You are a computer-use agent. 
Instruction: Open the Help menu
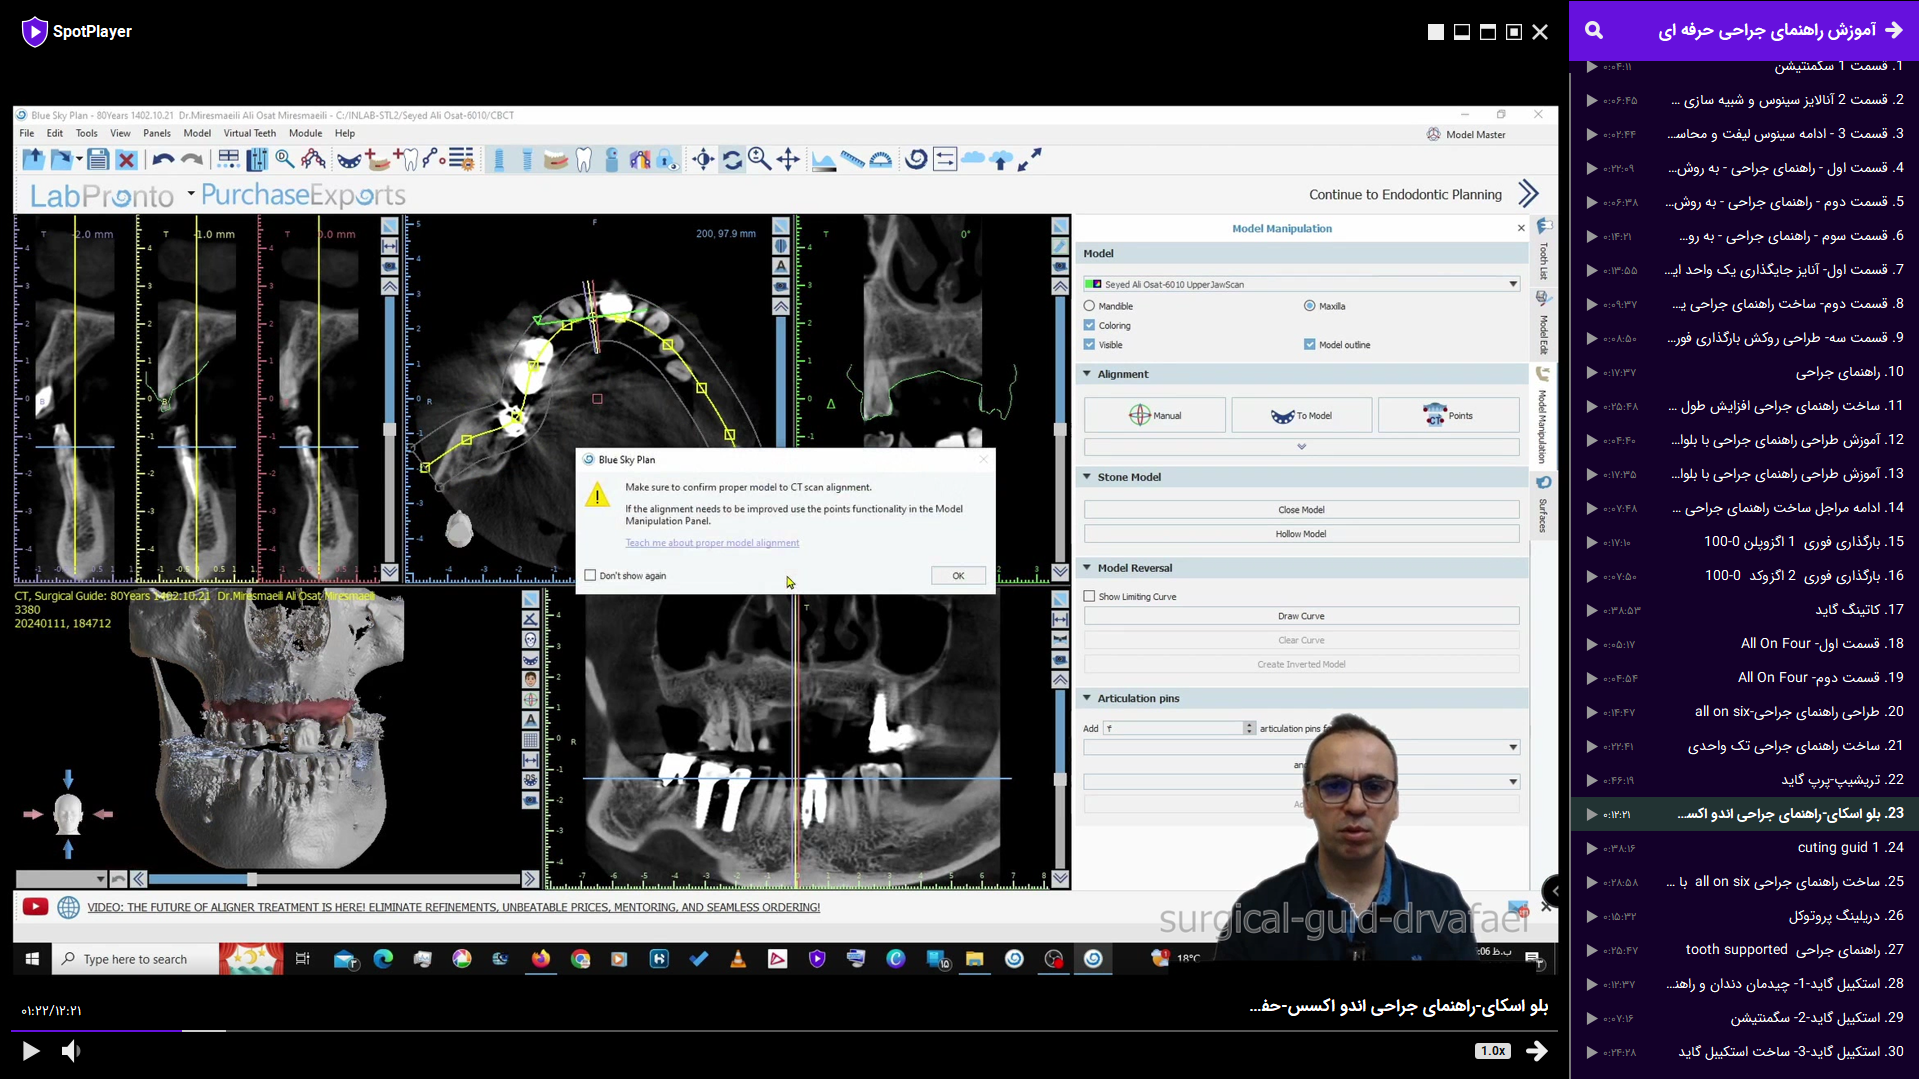tap(345, 133)
